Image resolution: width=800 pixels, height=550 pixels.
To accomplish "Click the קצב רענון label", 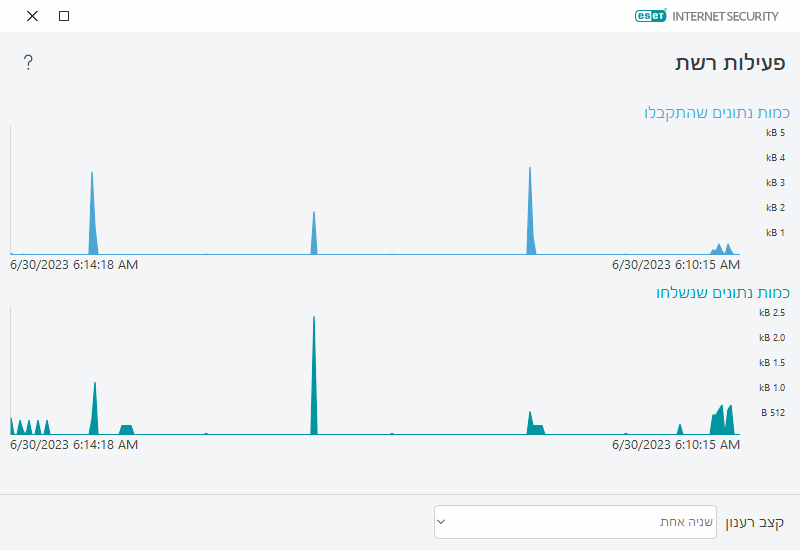I will 754,522.
